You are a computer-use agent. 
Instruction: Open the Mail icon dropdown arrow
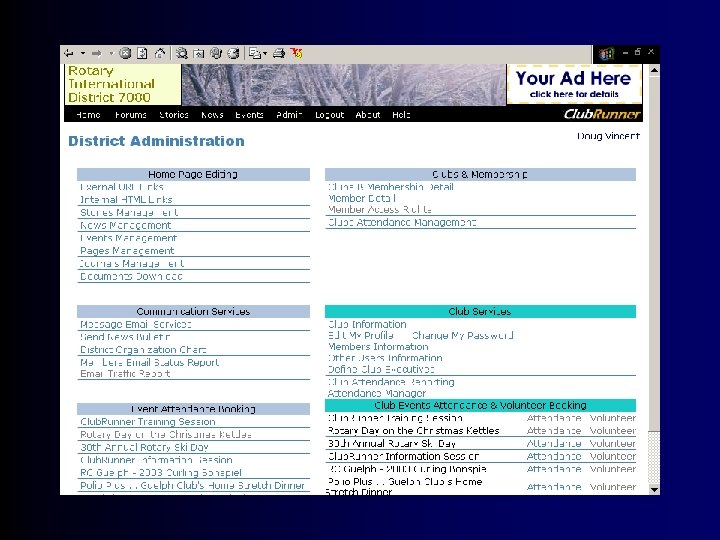click(265, 54)
